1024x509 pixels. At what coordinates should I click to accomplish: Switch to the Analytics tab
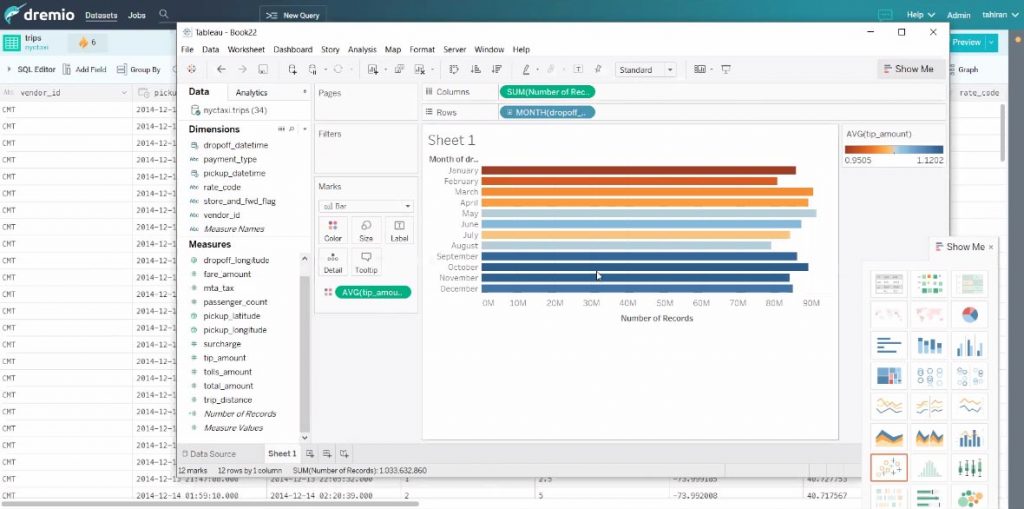point(252,93)
